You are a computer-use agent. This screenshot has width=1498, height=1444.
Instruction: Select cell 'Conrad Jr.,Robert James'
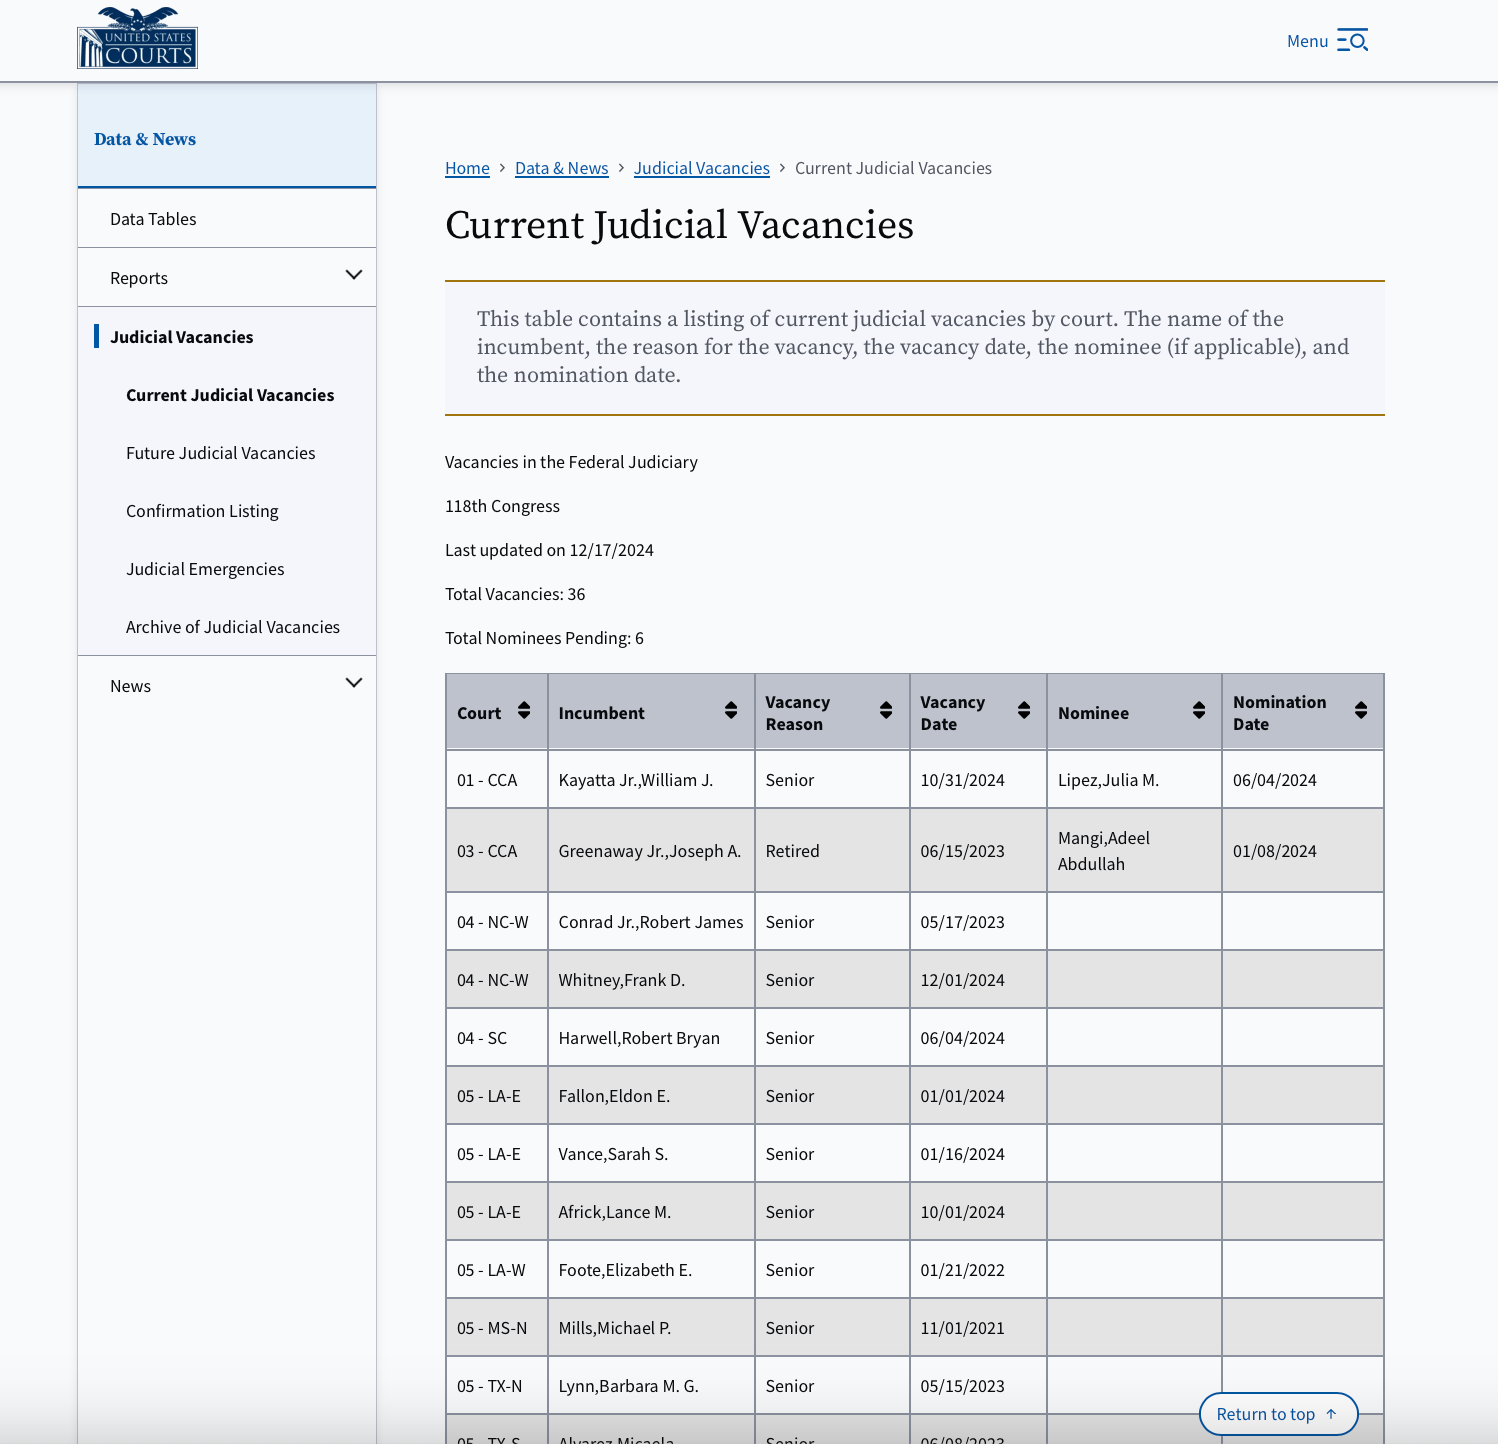click(651, 922)
